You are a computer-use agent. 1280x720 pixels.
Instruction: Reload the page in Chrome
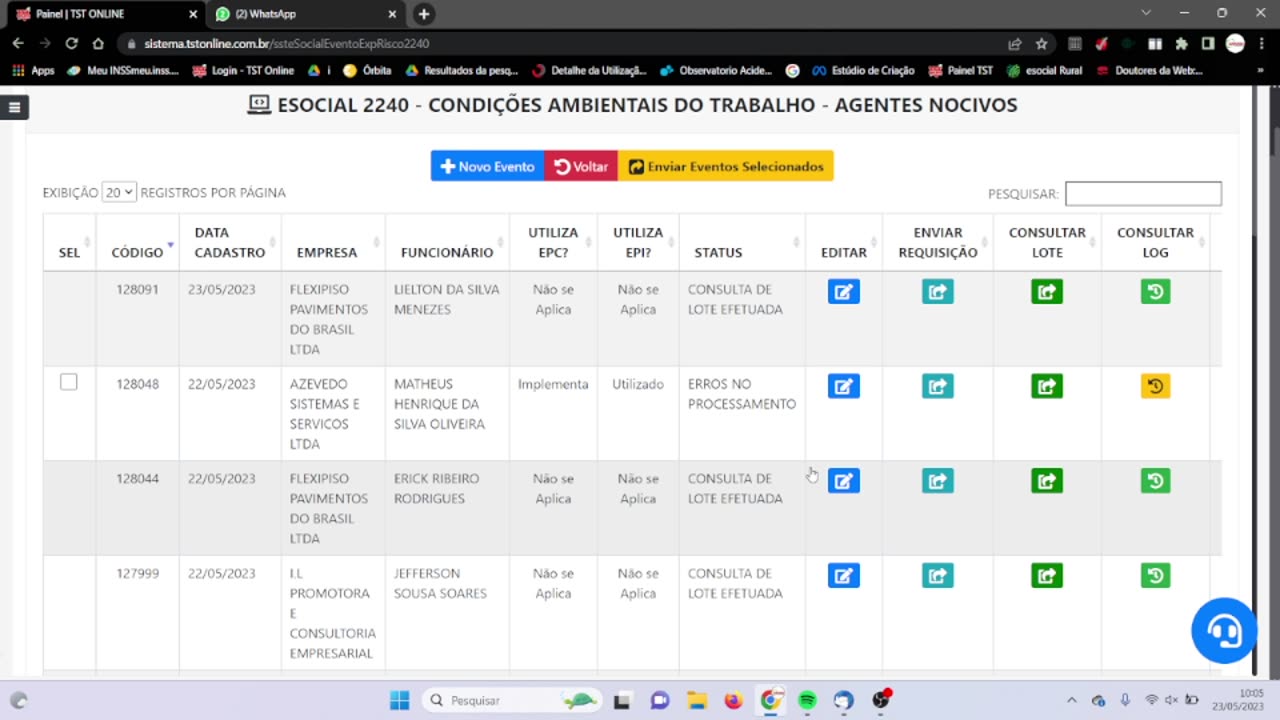point(71,43)
